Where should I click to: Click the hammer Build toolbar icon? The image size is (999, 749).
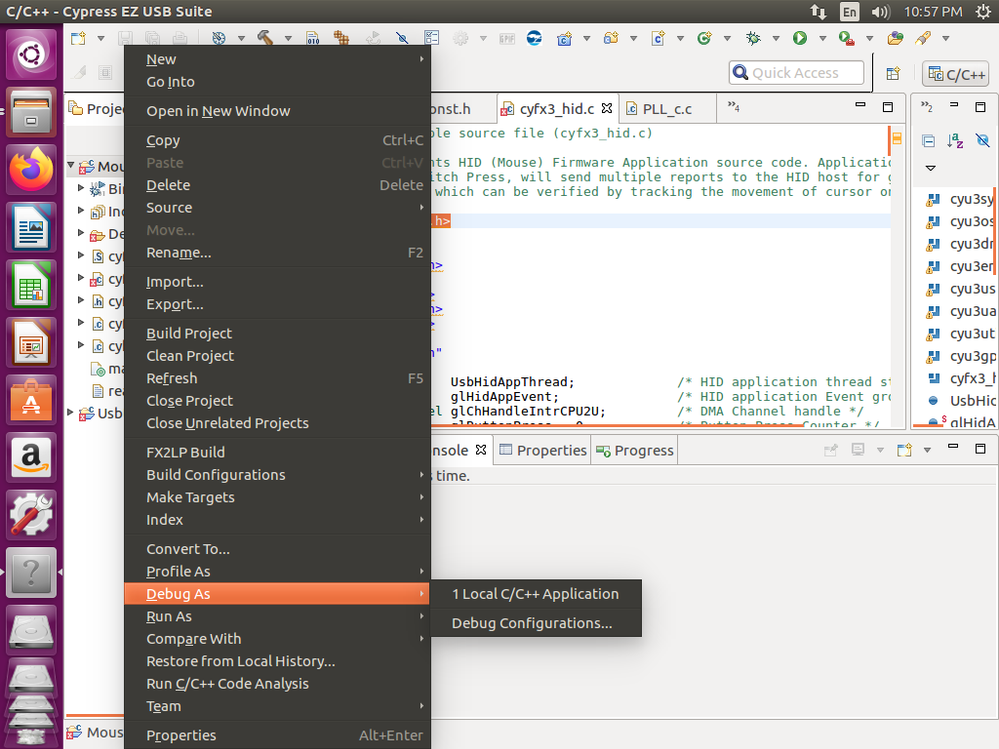click(x=265, y=38)
